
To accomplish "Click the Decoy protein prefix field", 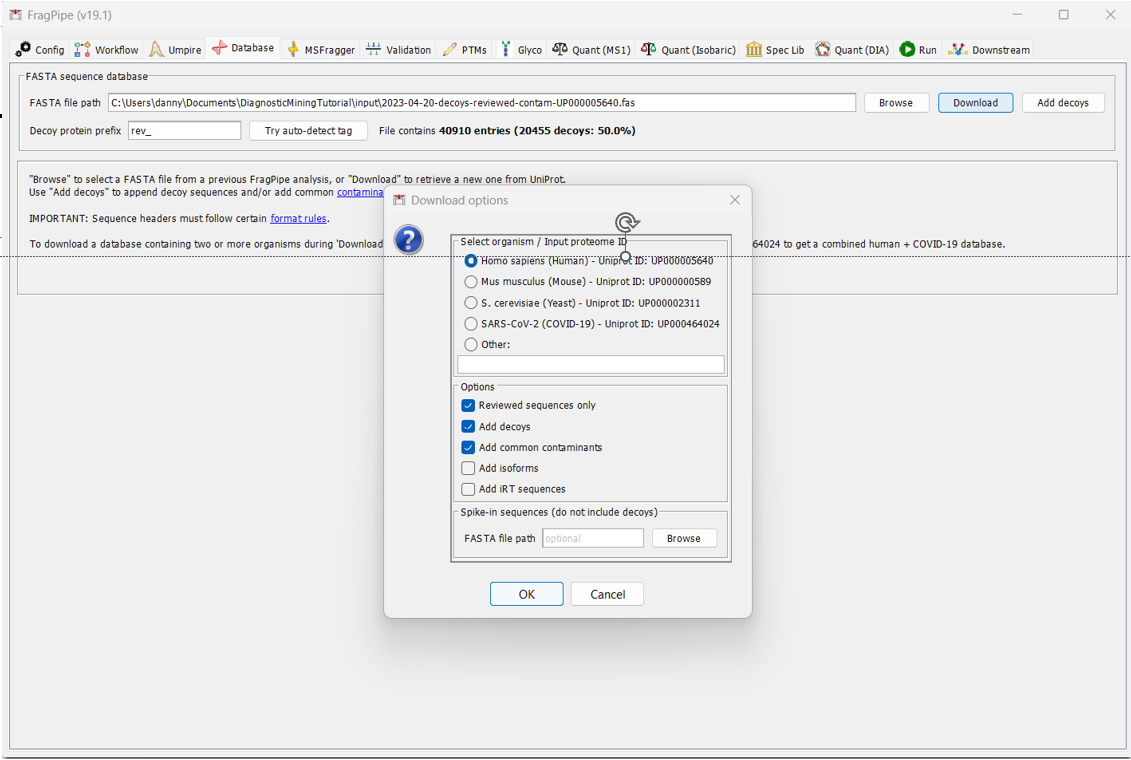I will click(185, 131).
